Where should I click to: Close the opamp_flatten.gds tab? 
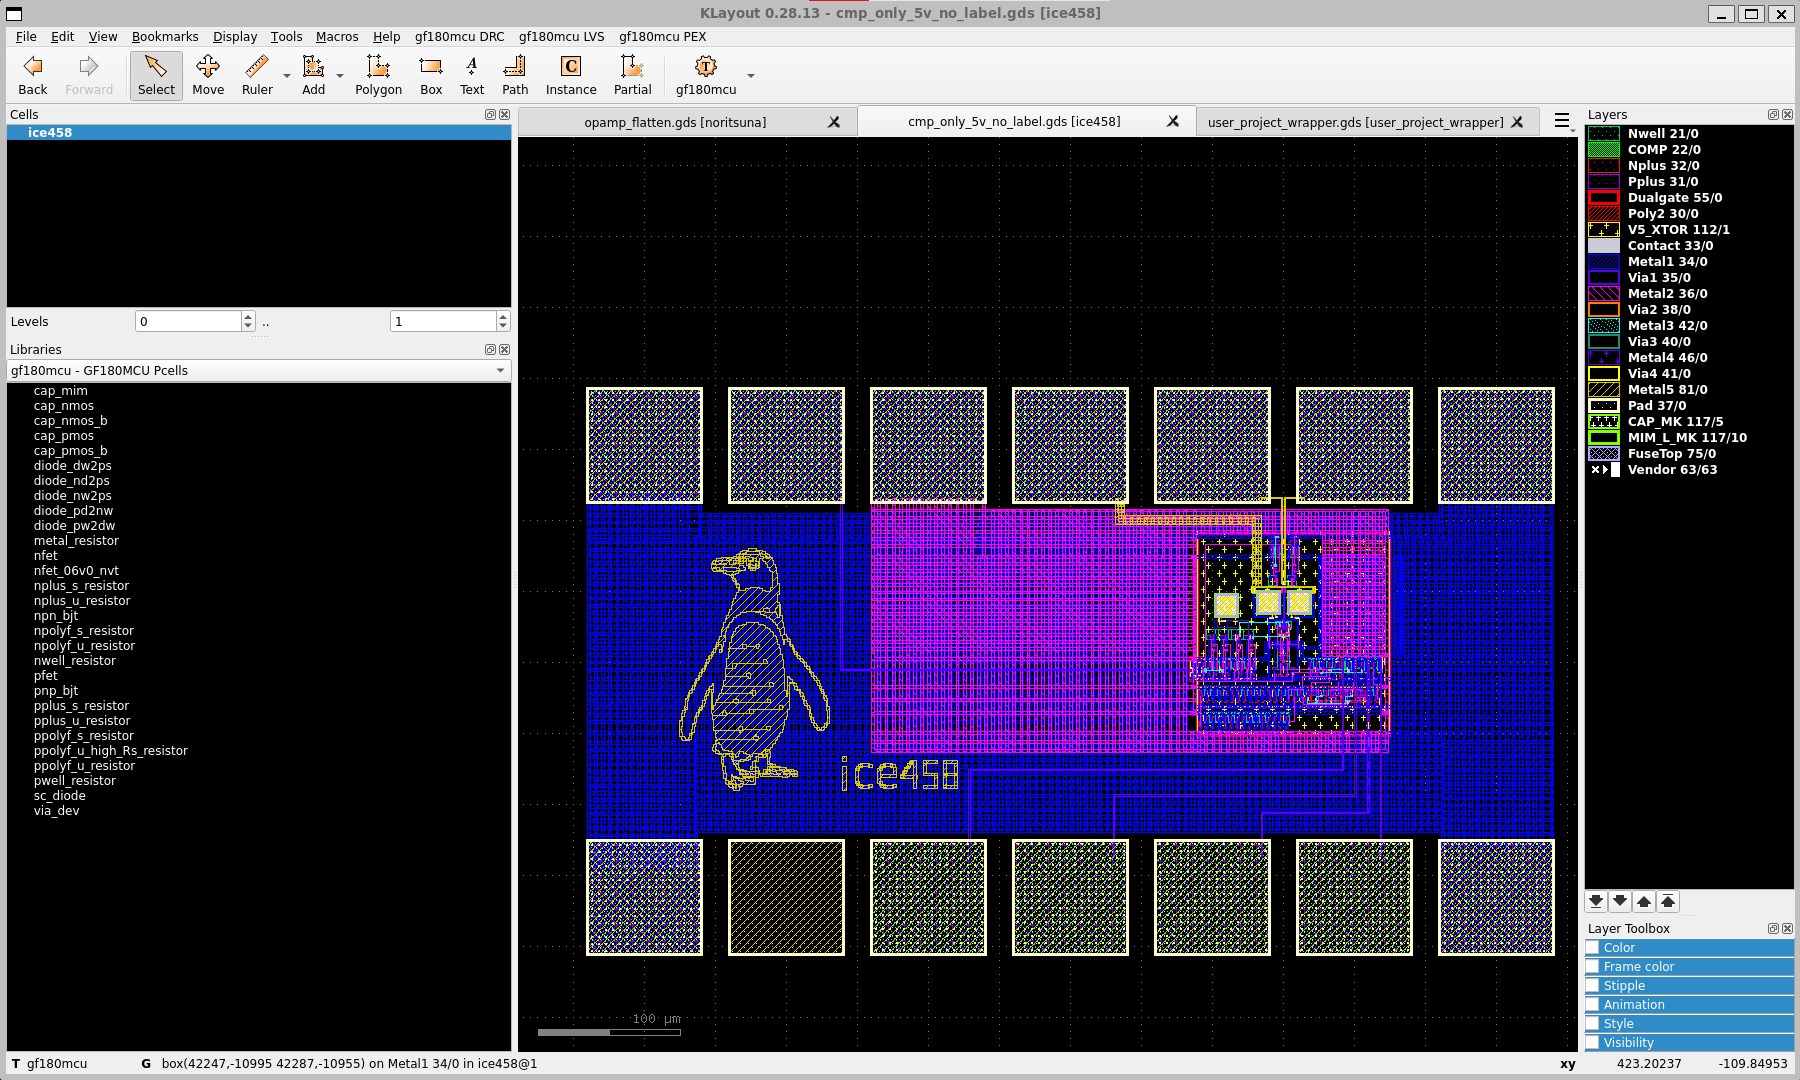click(834, 122)
